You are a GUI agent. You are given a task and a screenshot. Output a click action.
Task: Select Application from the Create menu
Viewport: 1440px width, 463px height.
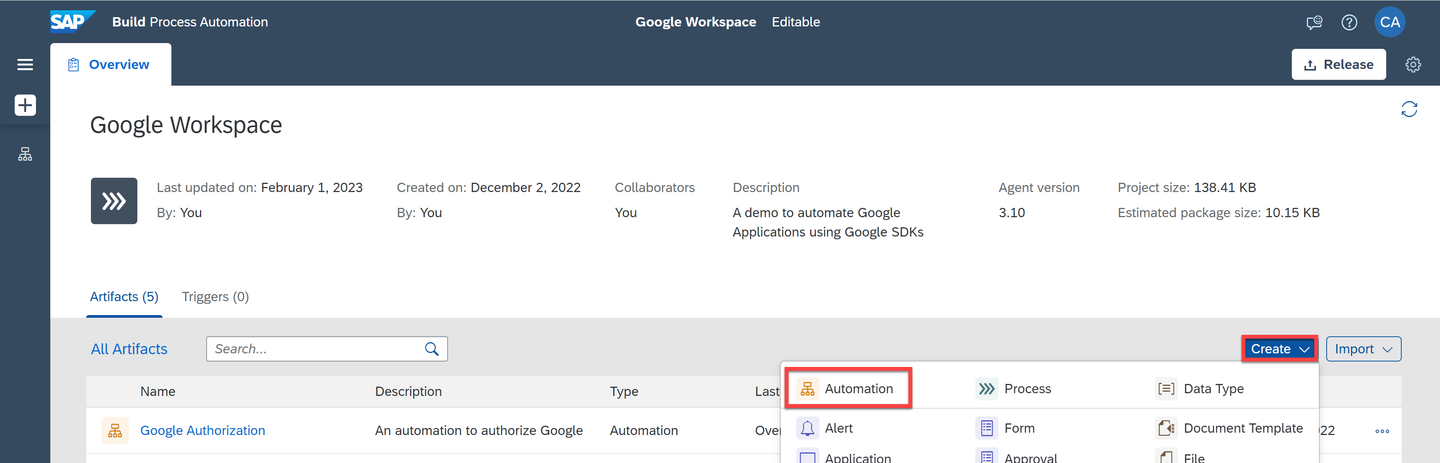tap(844, 457)
